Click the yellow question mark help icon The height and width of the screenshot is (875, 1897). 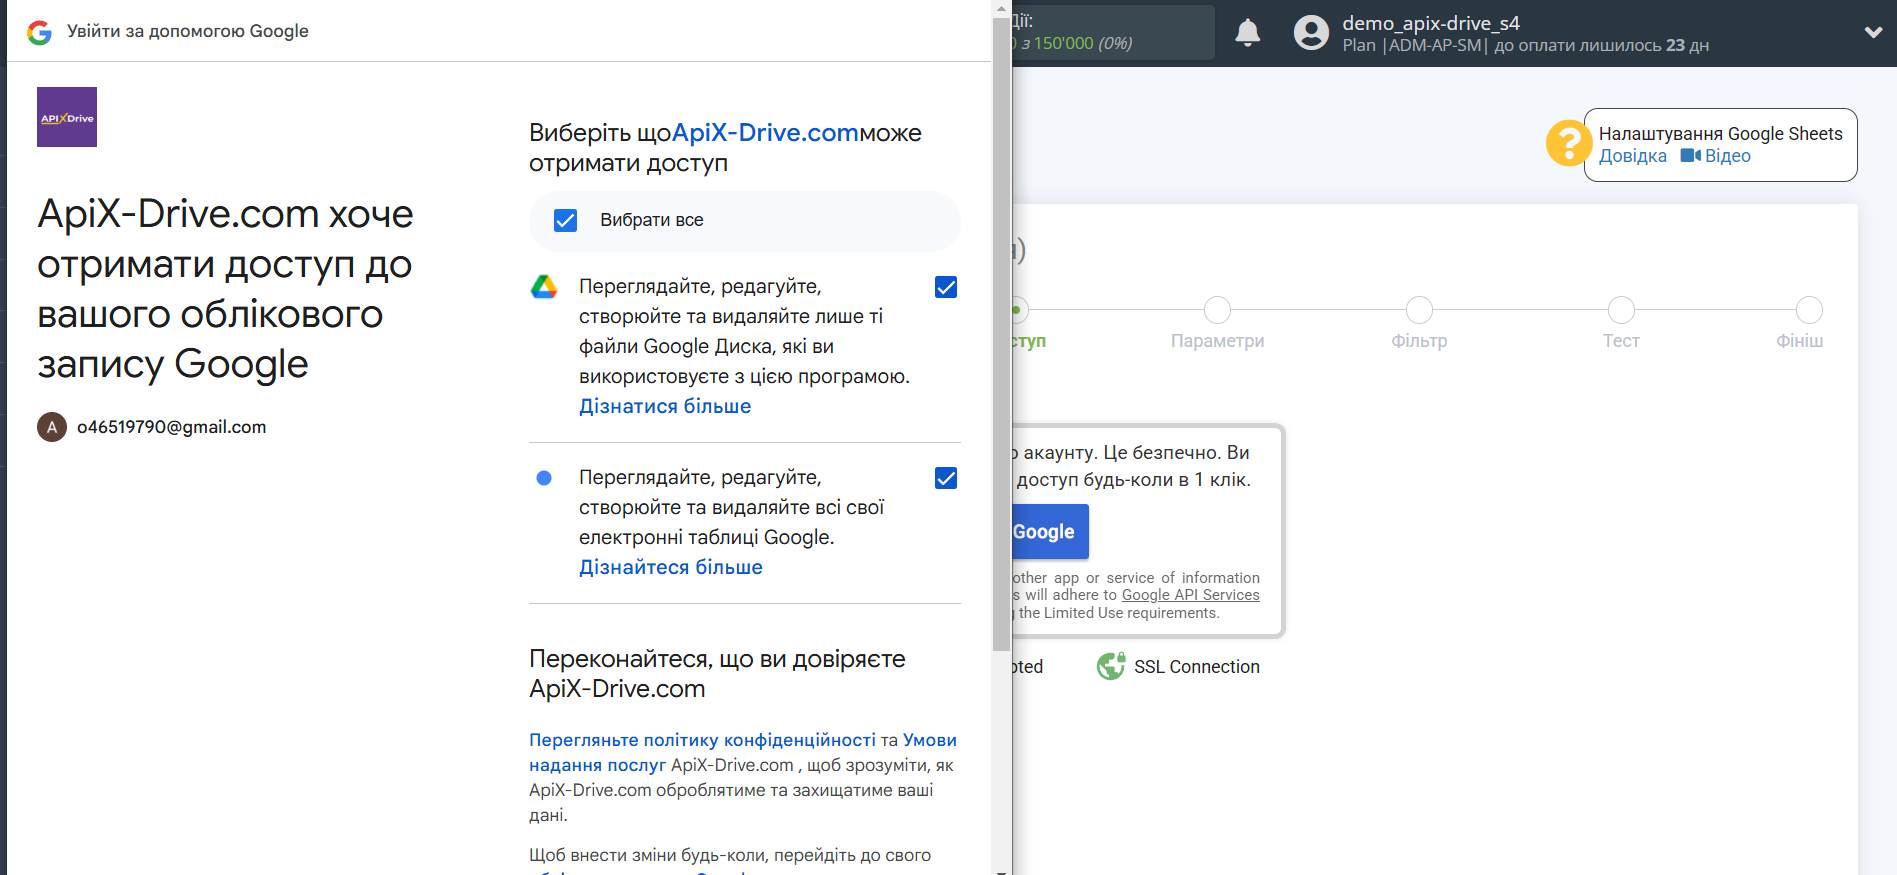coord(1569,143)
